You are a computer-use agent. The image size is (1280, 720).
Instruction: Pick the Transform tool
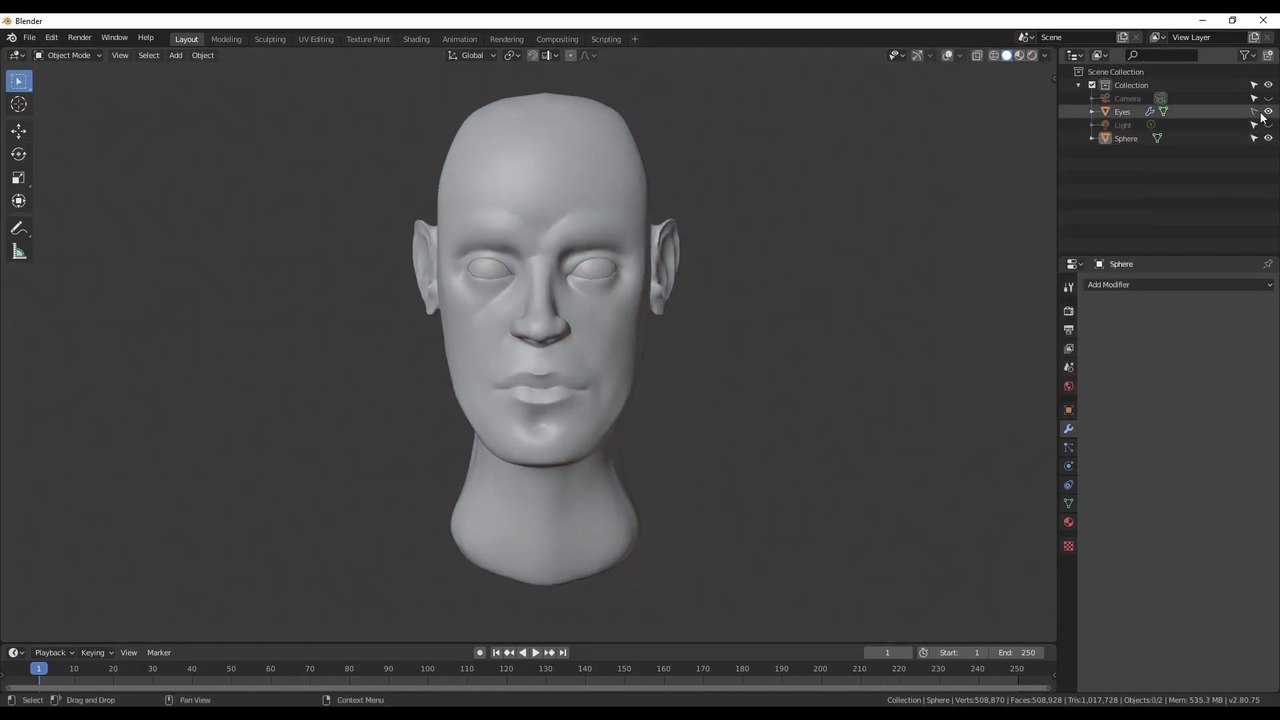point(19,200)
